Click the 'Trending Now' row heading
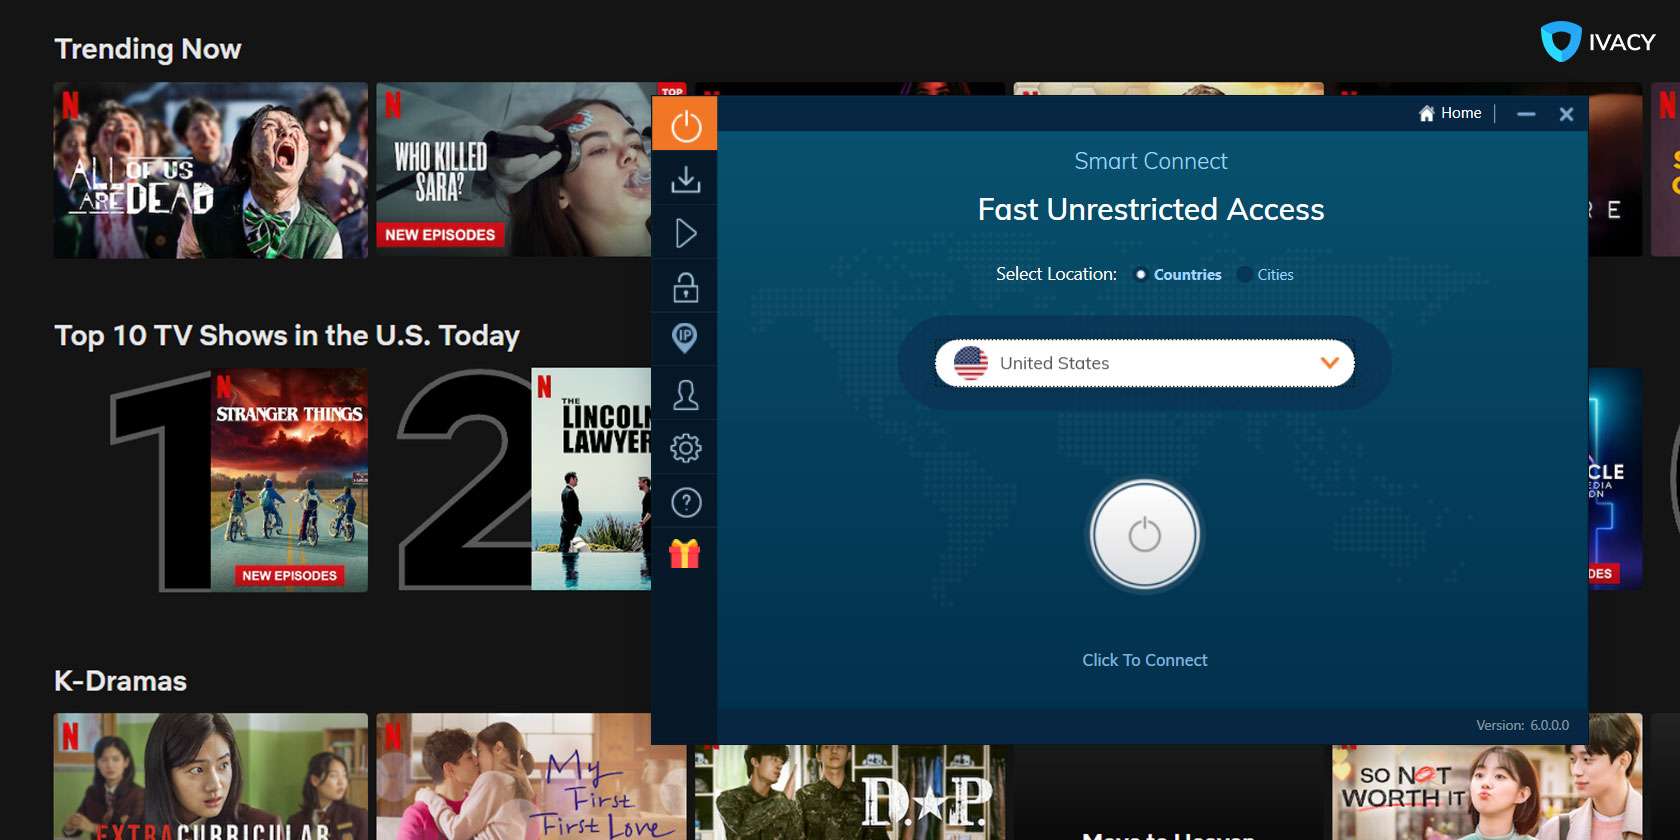Image resolution: width=1680 pixels, height=840 pixels. point(148,49)
